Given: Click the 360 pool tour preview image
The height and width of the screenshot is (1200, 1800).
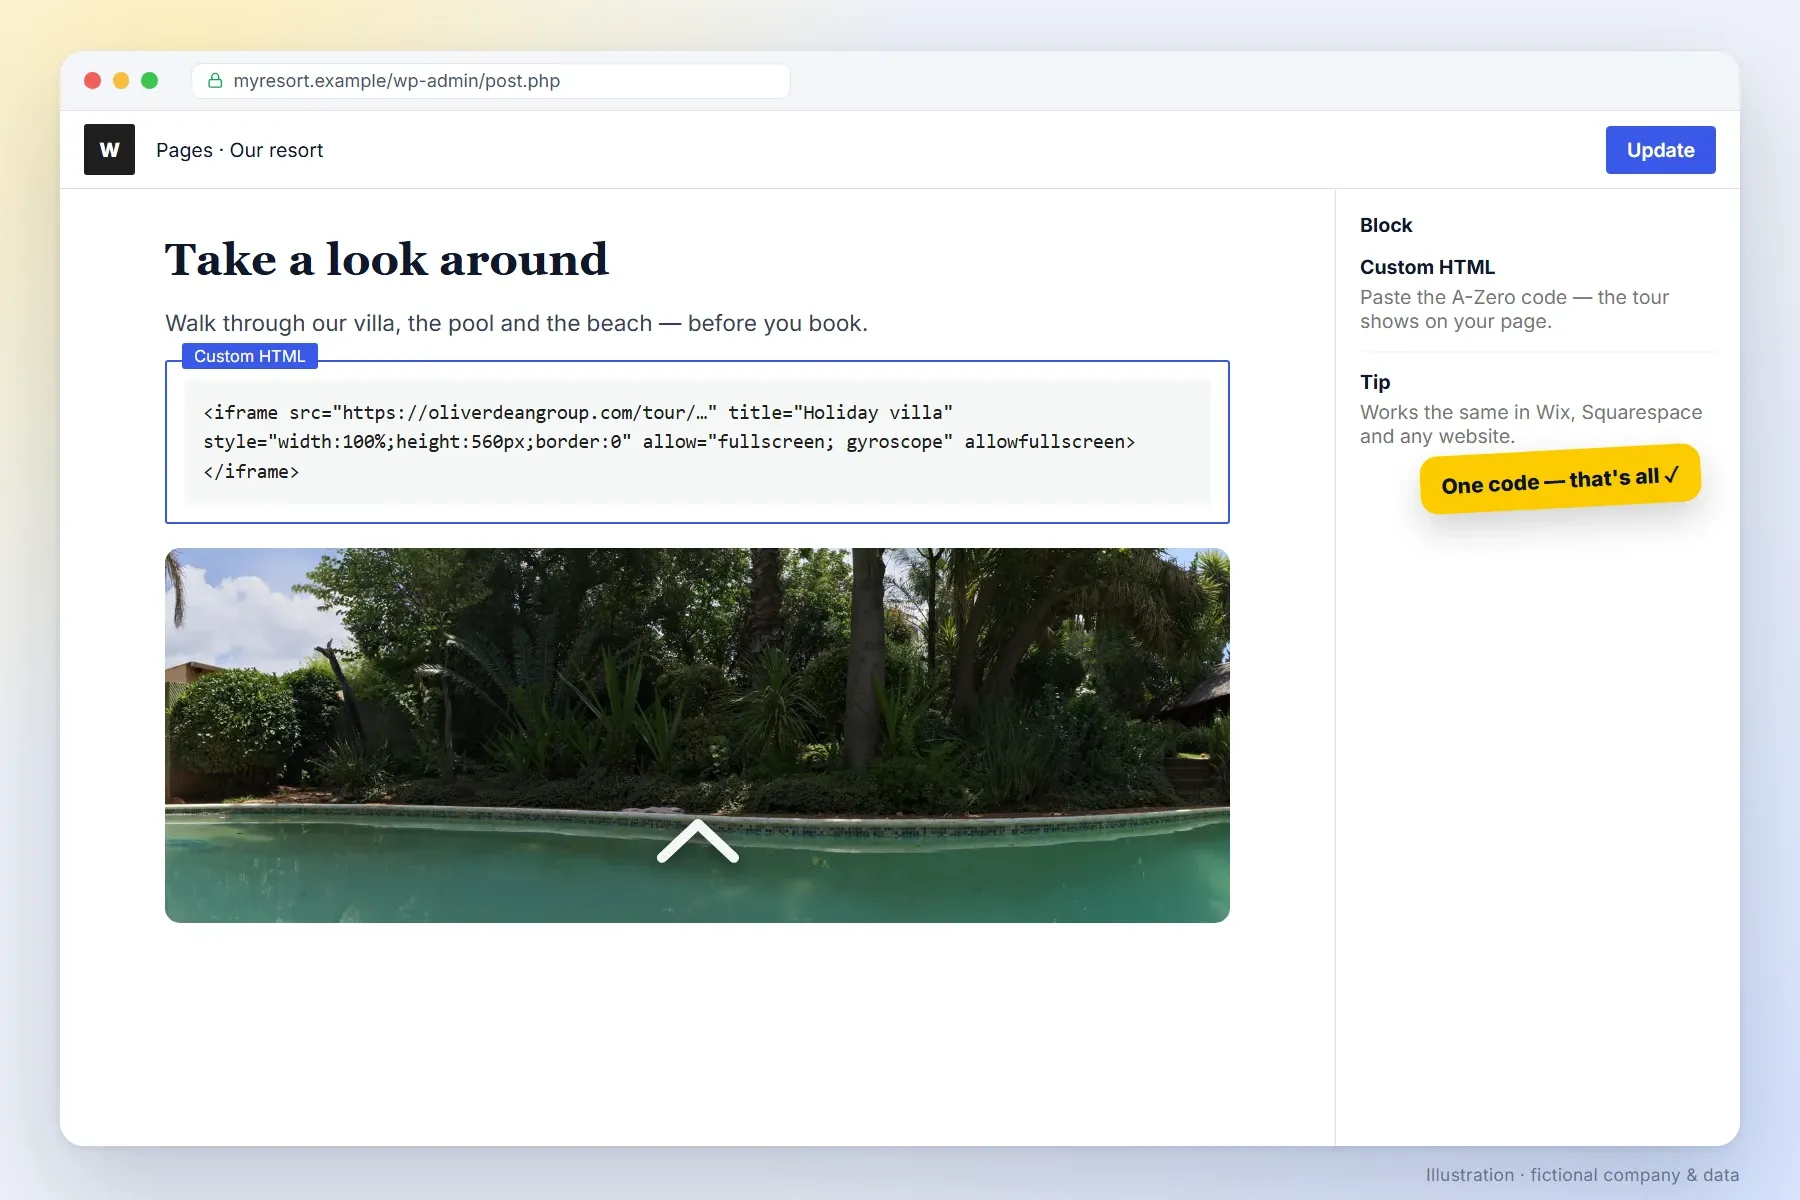Looking at the screenshot, I should (697, 735).
